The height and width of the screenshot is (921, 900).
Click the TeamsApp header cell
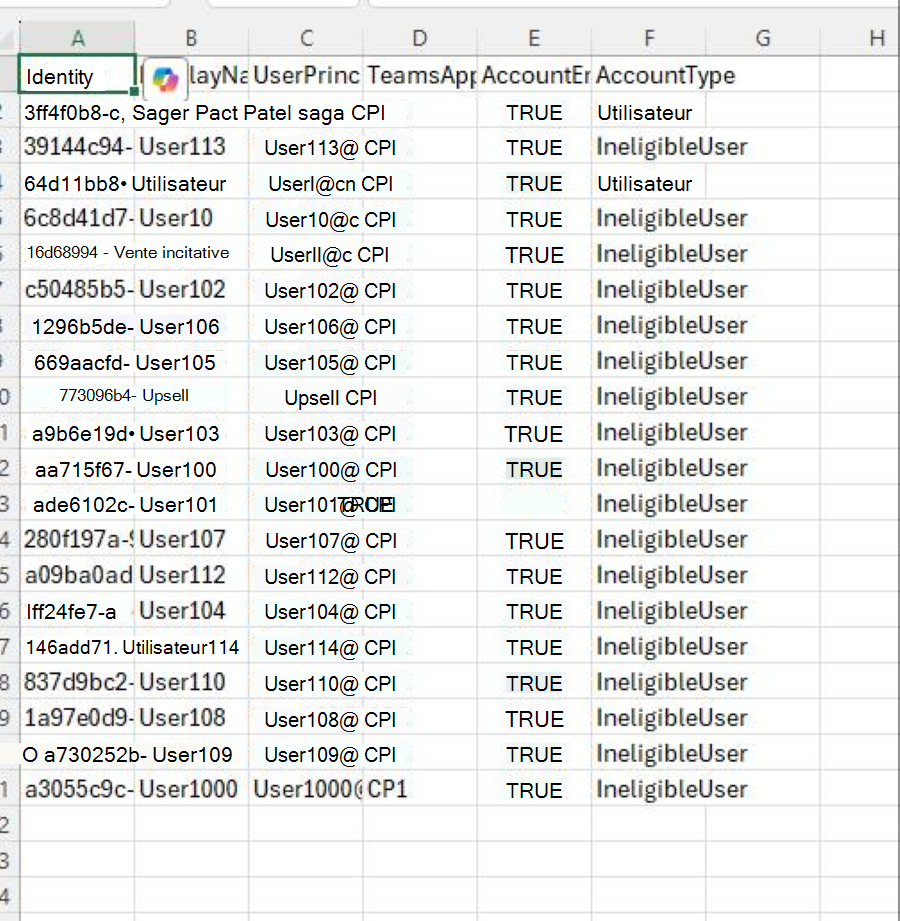pos(420,75)
